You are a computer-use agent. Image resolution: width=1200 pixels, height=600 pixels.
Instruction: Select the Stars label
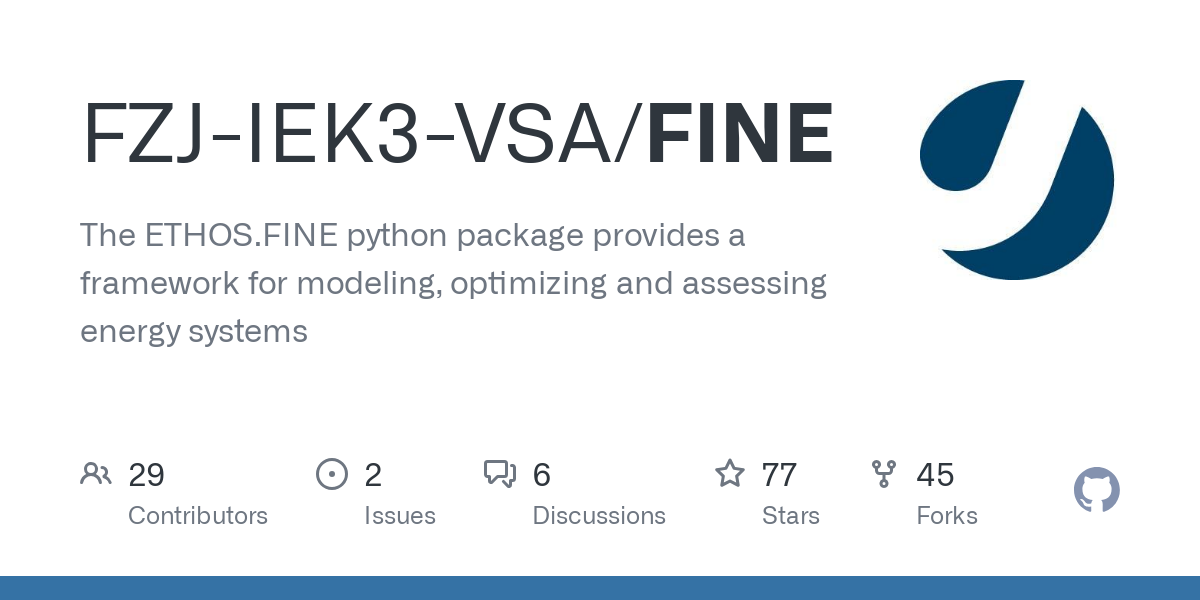click(x=790, y=516)
